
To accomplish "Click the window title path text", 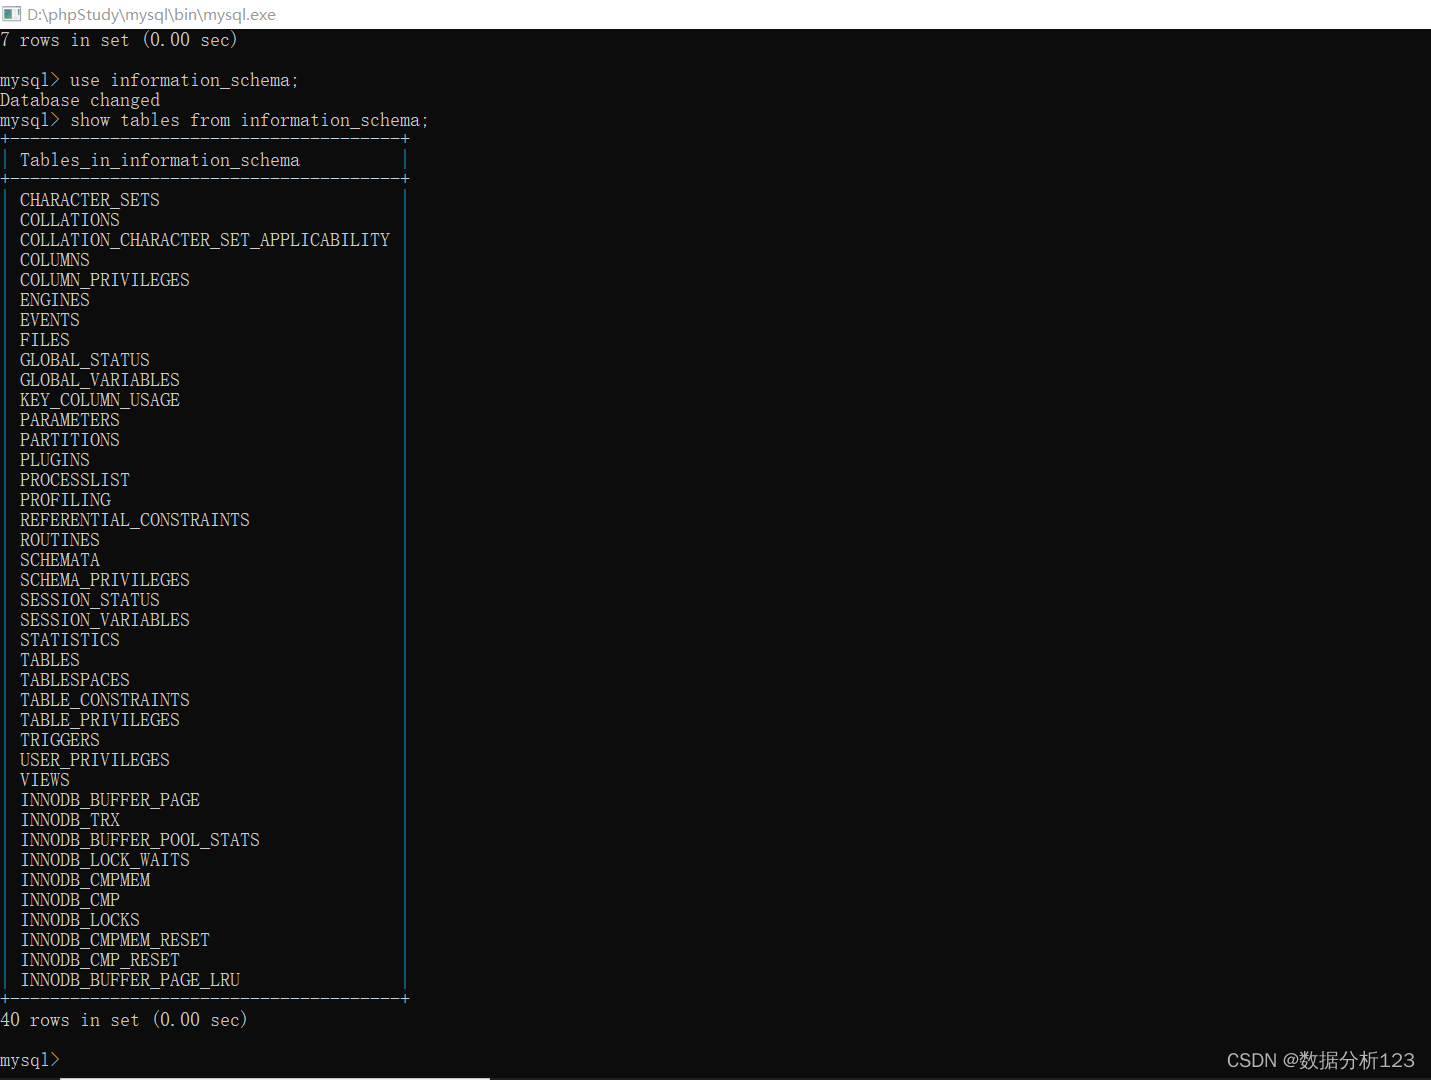I will click(151, 14).
